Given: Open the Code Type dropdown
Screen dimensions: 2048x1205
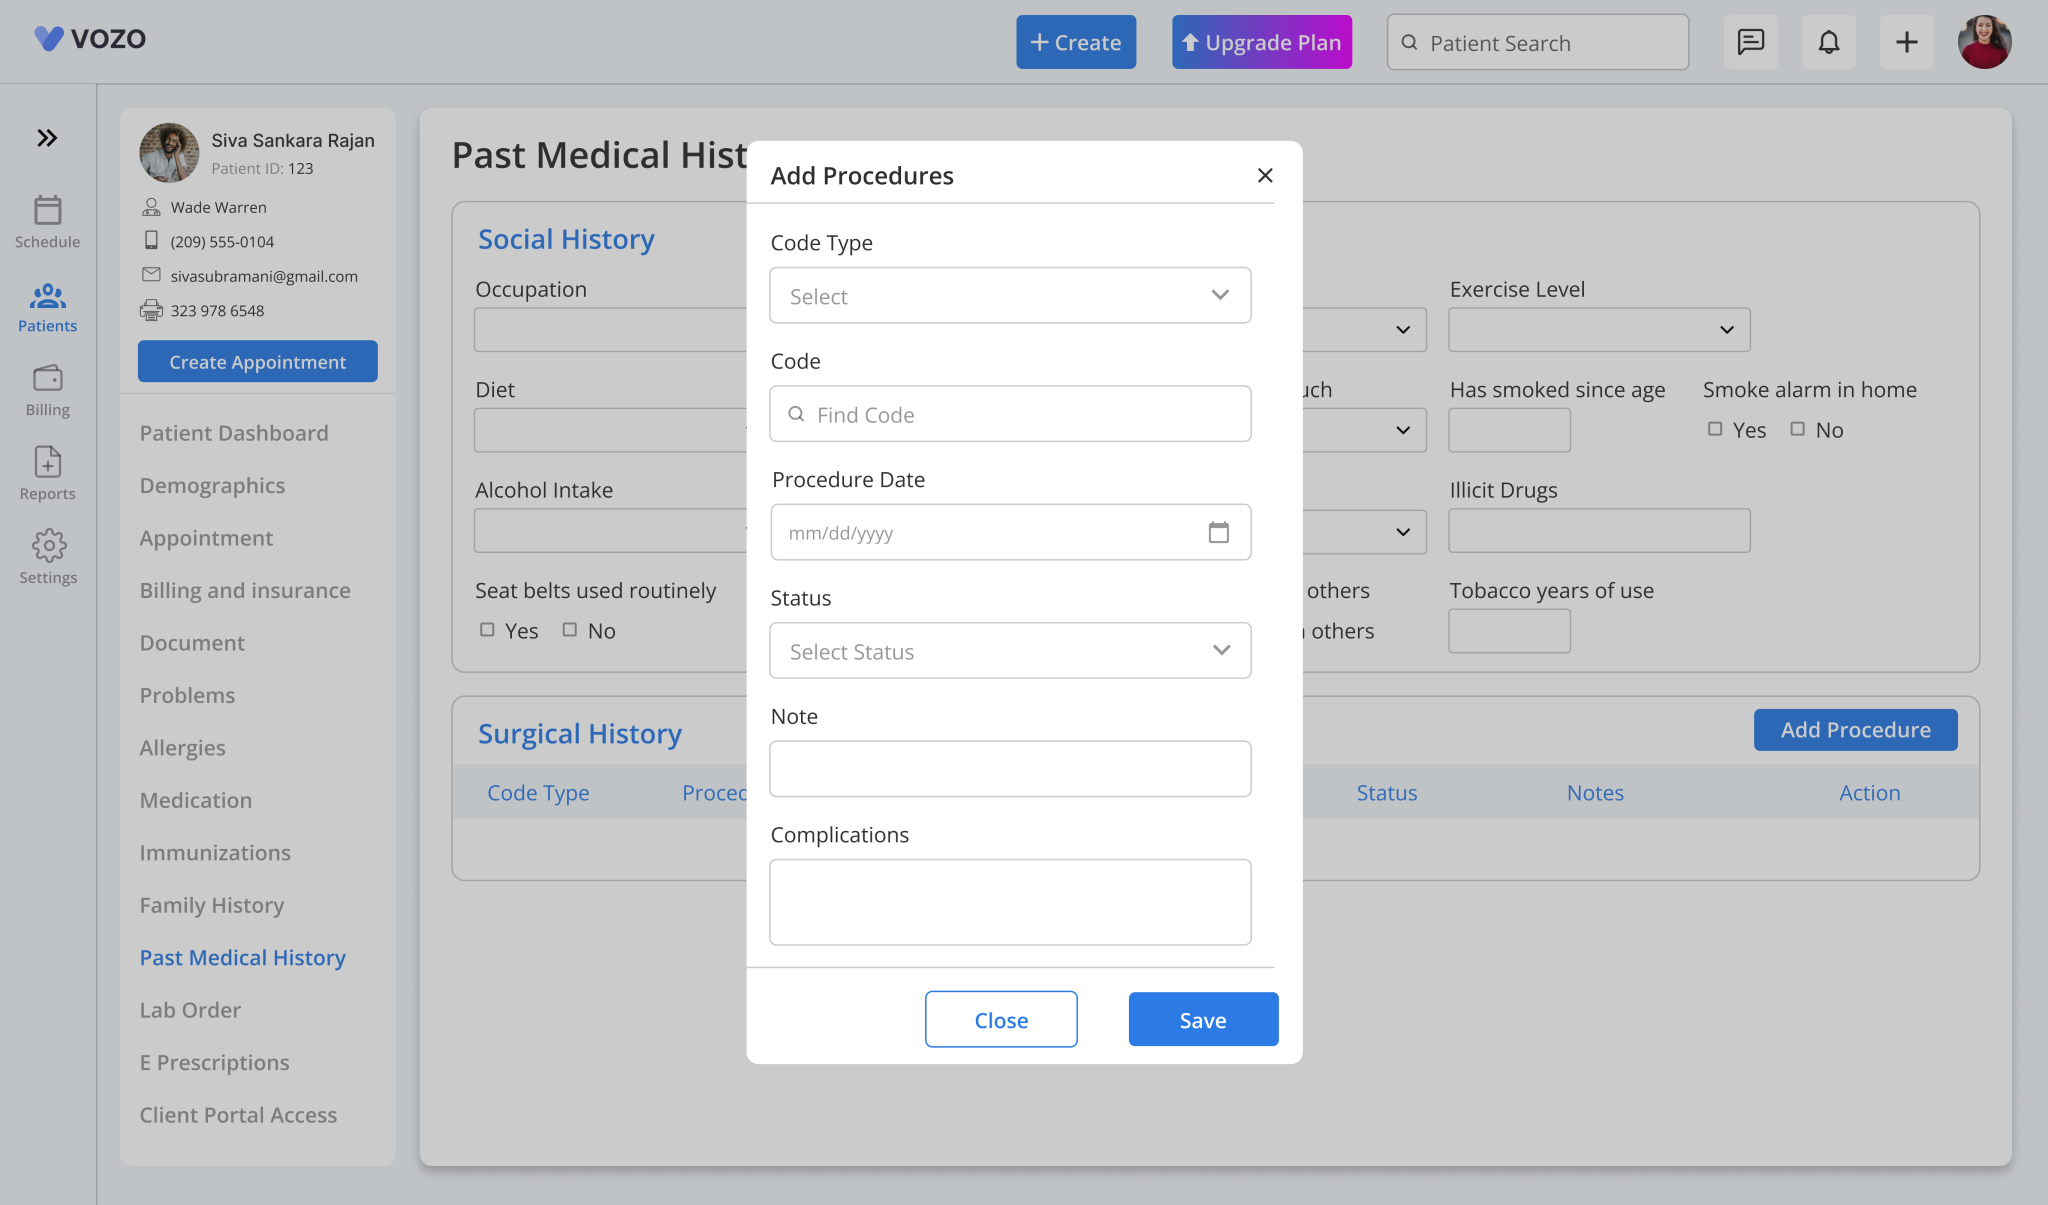Looking at the screenshot, I should (1010, 296).
